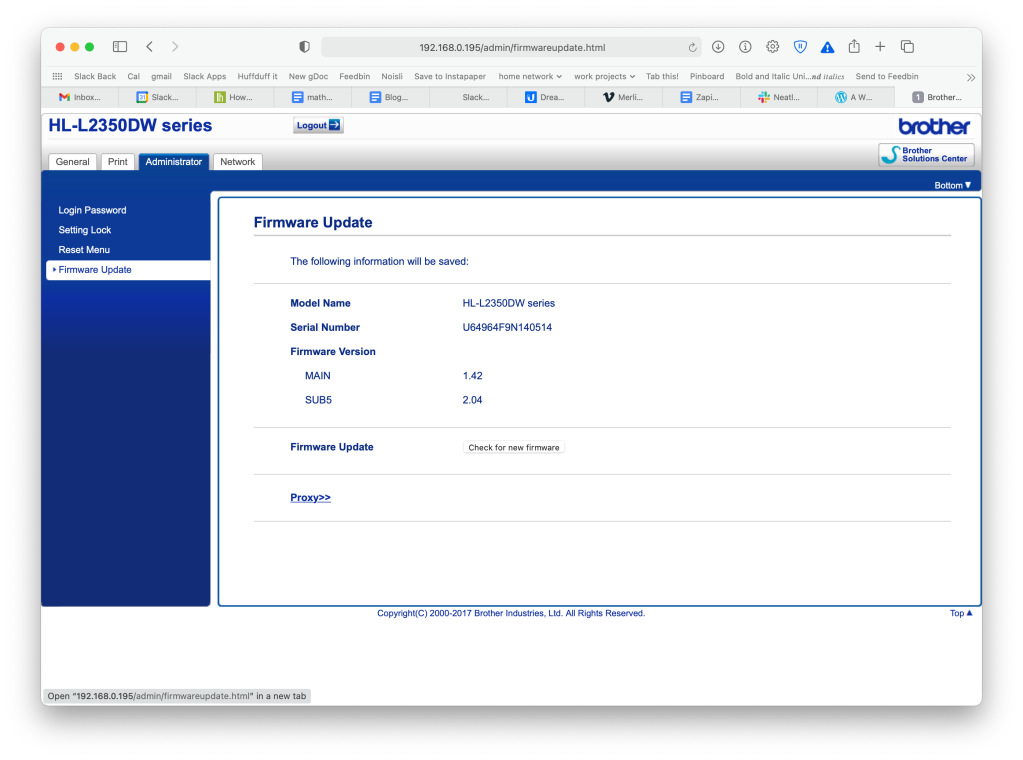The image size is (1023, 760).
Task: Go back using the back arrow
Action: 149,46
